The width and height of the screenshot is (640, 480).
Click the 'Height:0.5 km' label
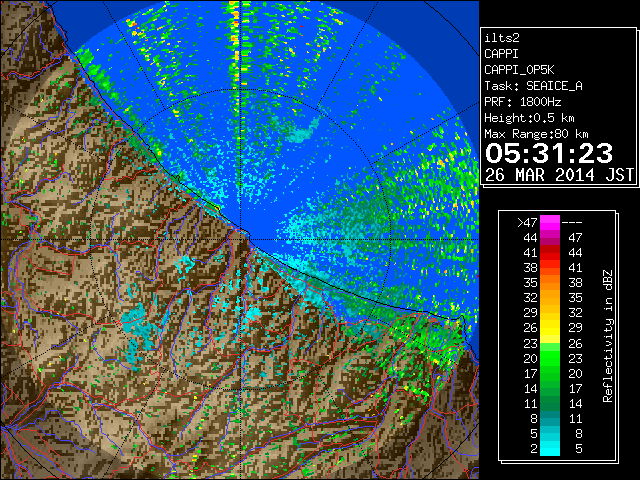pyautogui.click(x=529, y=118)
